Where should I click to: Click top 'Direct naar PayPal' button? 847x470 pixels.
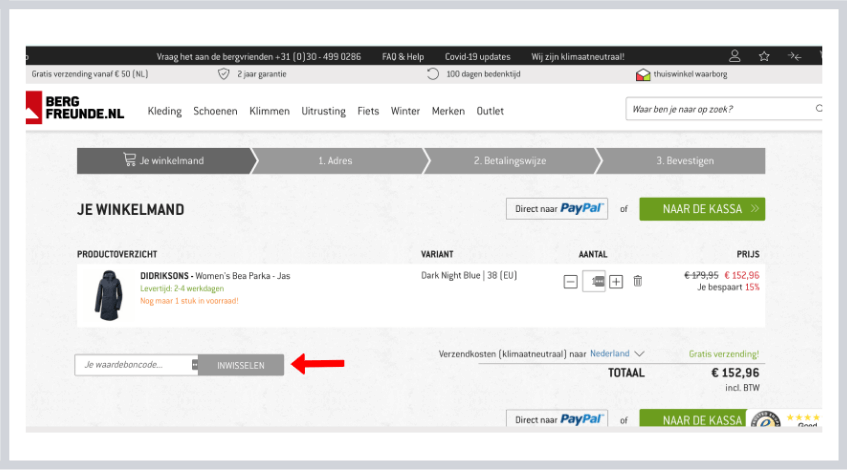tap(557, 209)
